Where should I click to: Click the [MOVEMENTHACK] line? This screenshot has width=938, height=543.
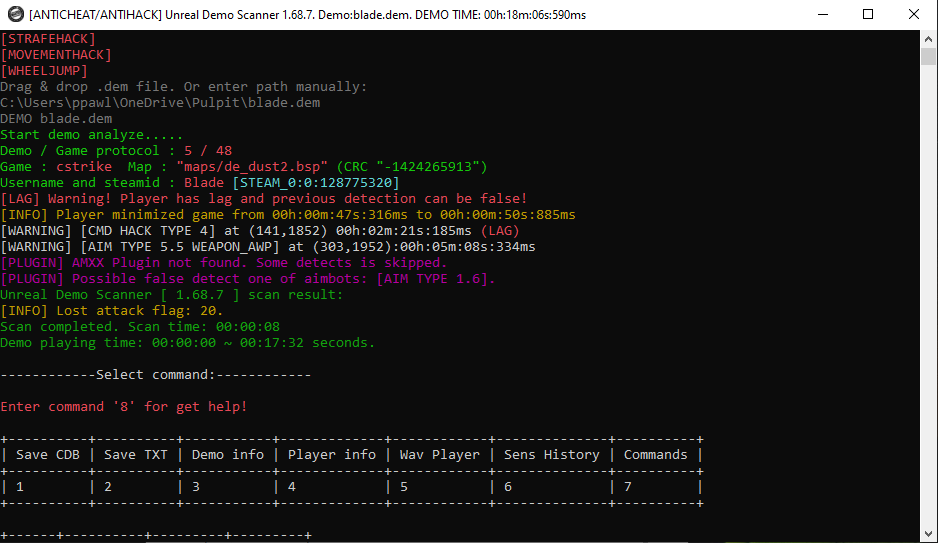pyautogui.click(x=56, y=55)
